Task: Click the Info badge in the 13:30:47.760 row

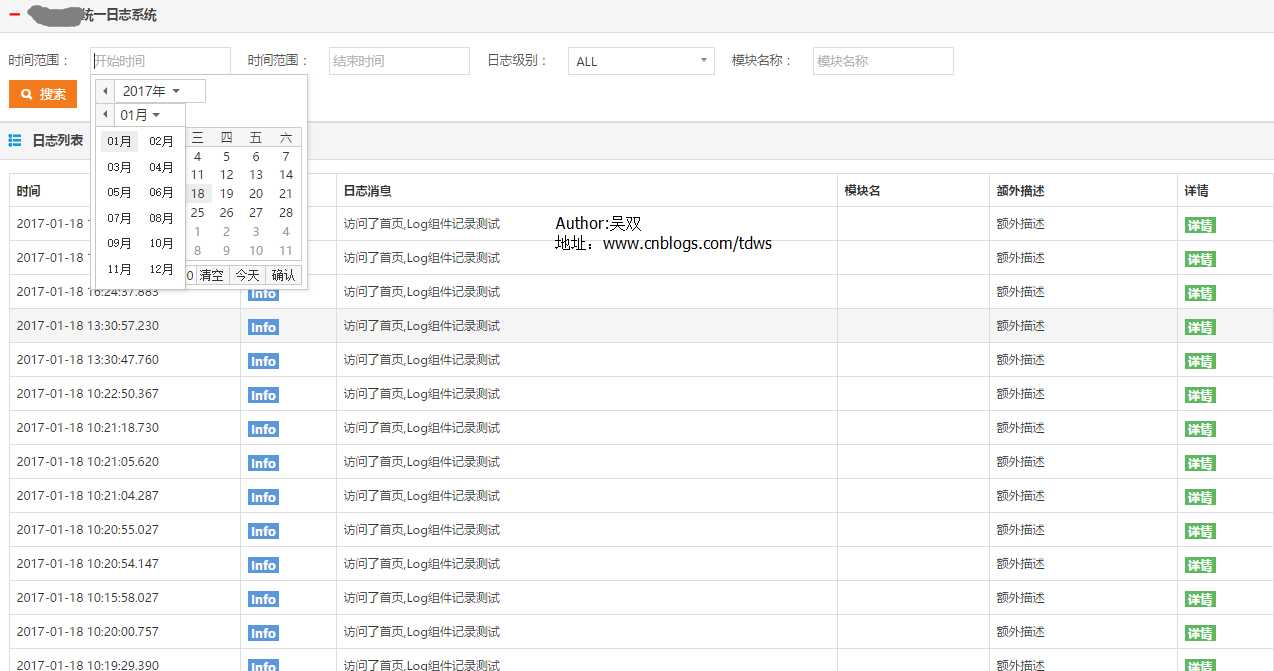Action: point(263,361)
